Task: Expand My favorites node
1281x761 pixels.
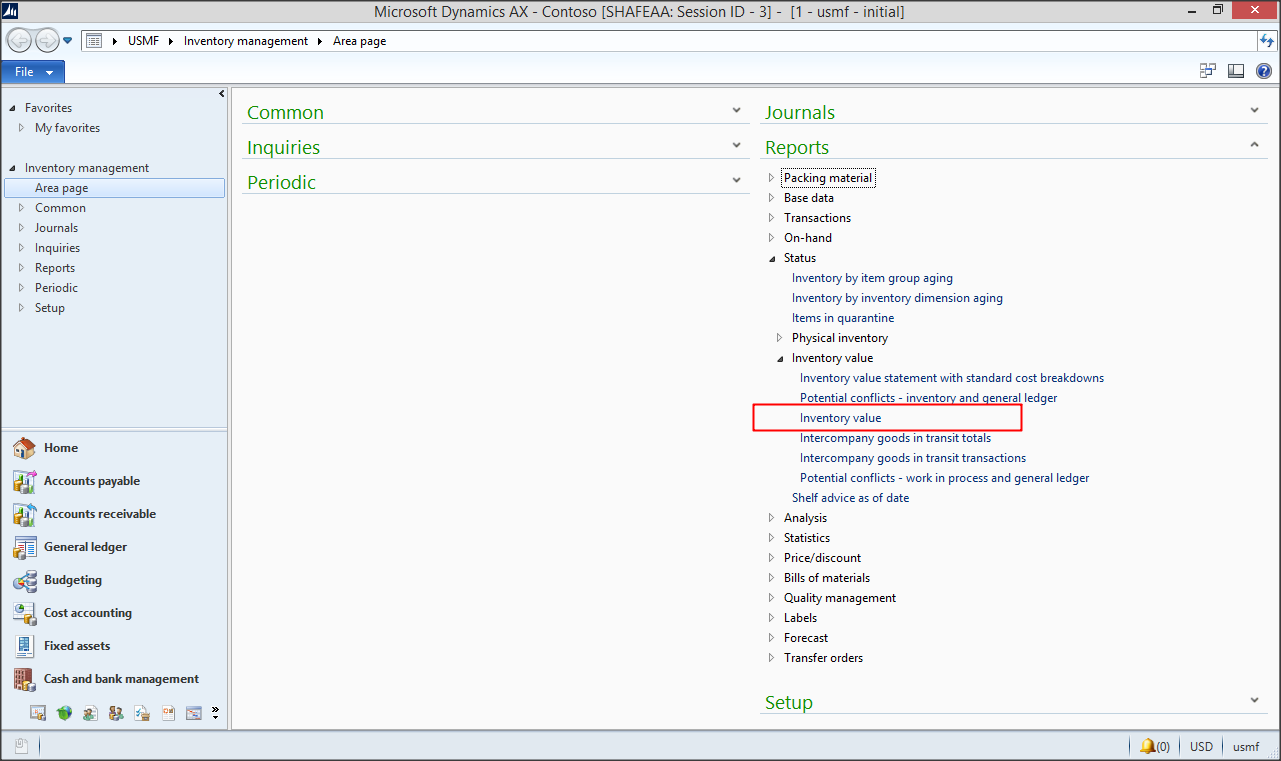Action: tap(21, 128)
